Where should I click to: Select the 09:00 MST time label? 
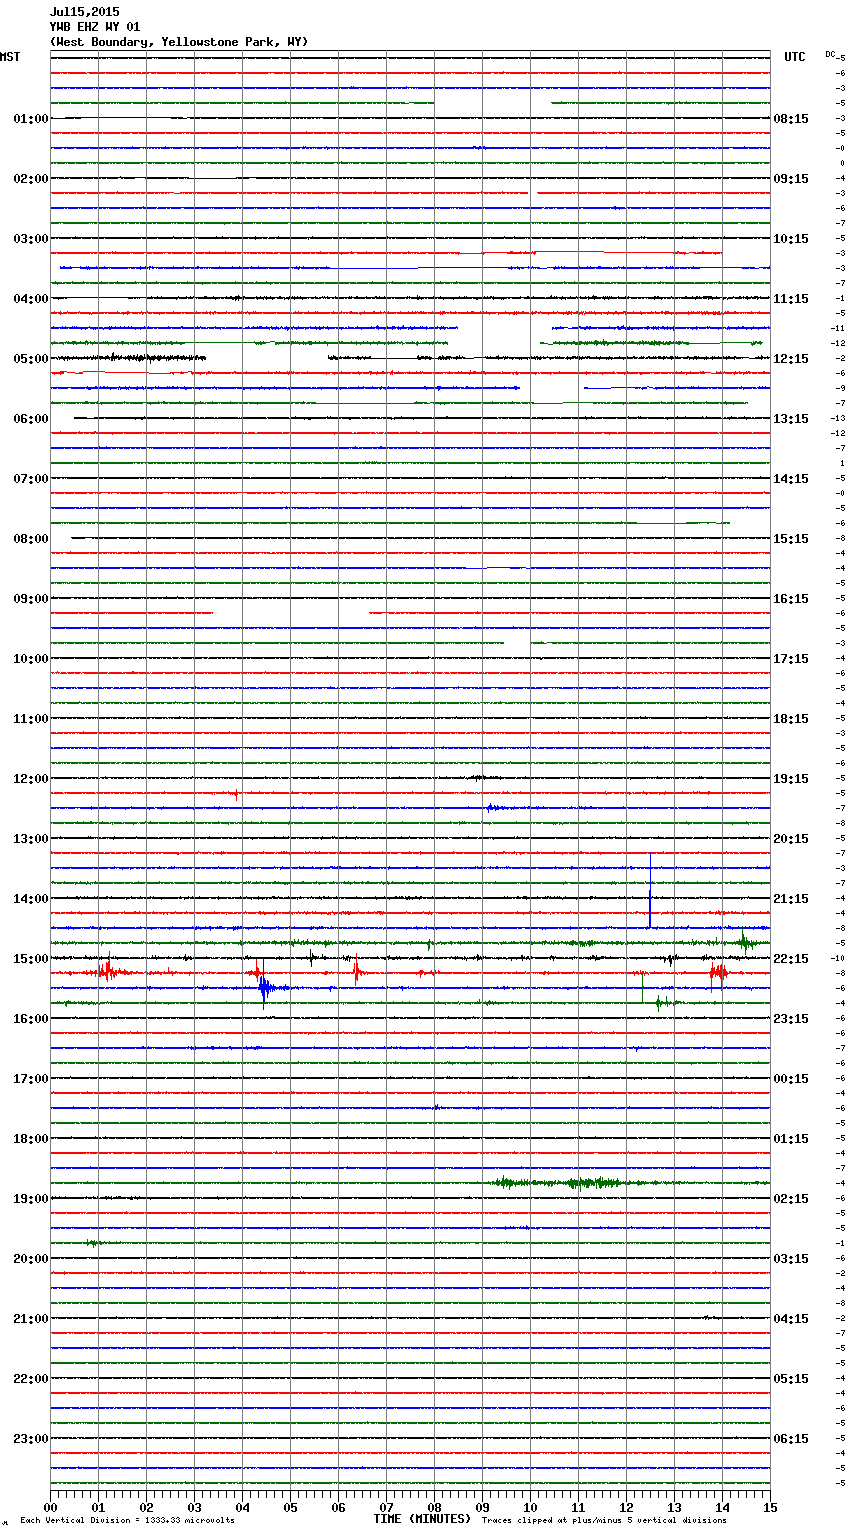click(x=31, y=599)
